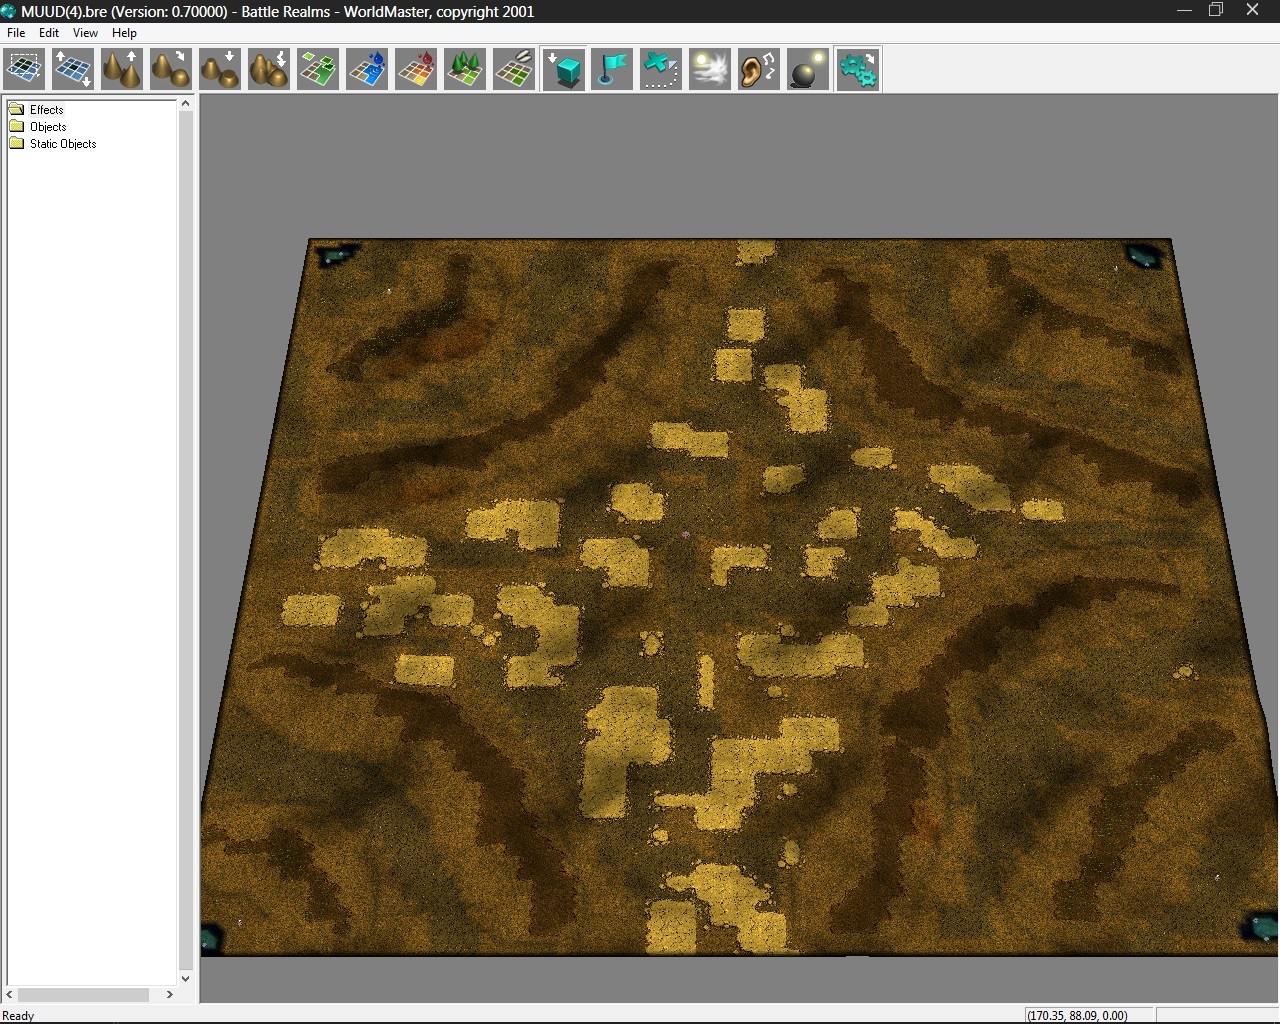Open the terrain tile painting tool
The image size is (1280, 1024).
(x=318, y=70)
